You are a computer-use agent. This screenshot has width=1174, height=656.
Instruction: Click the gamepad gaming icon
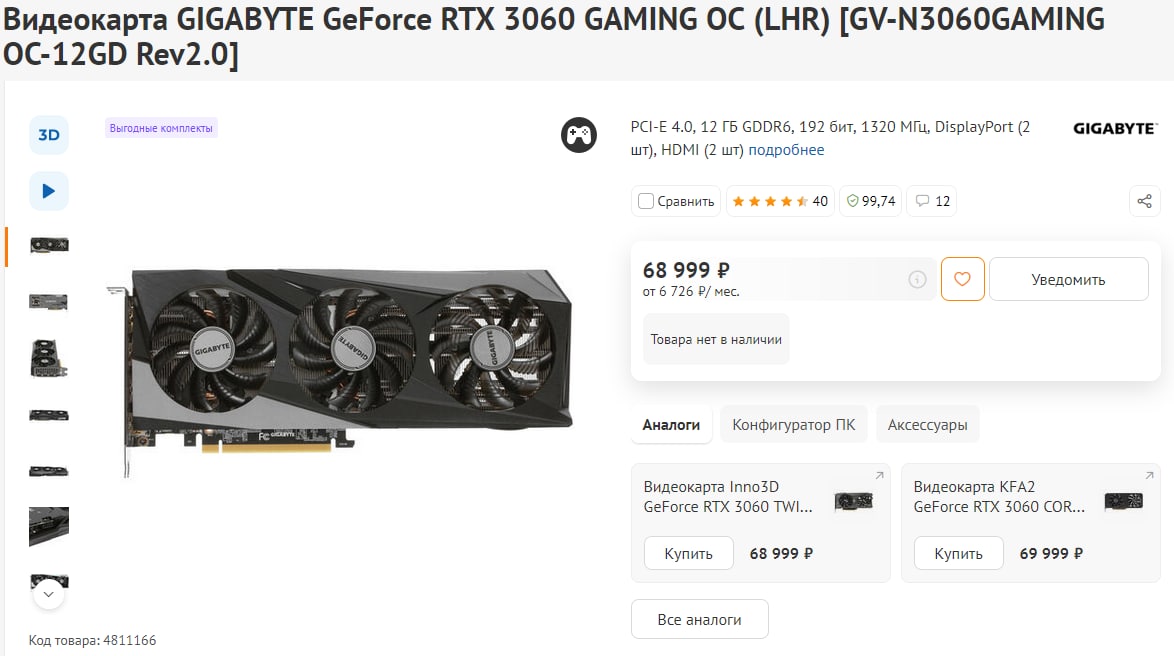(x=579, y=135)
